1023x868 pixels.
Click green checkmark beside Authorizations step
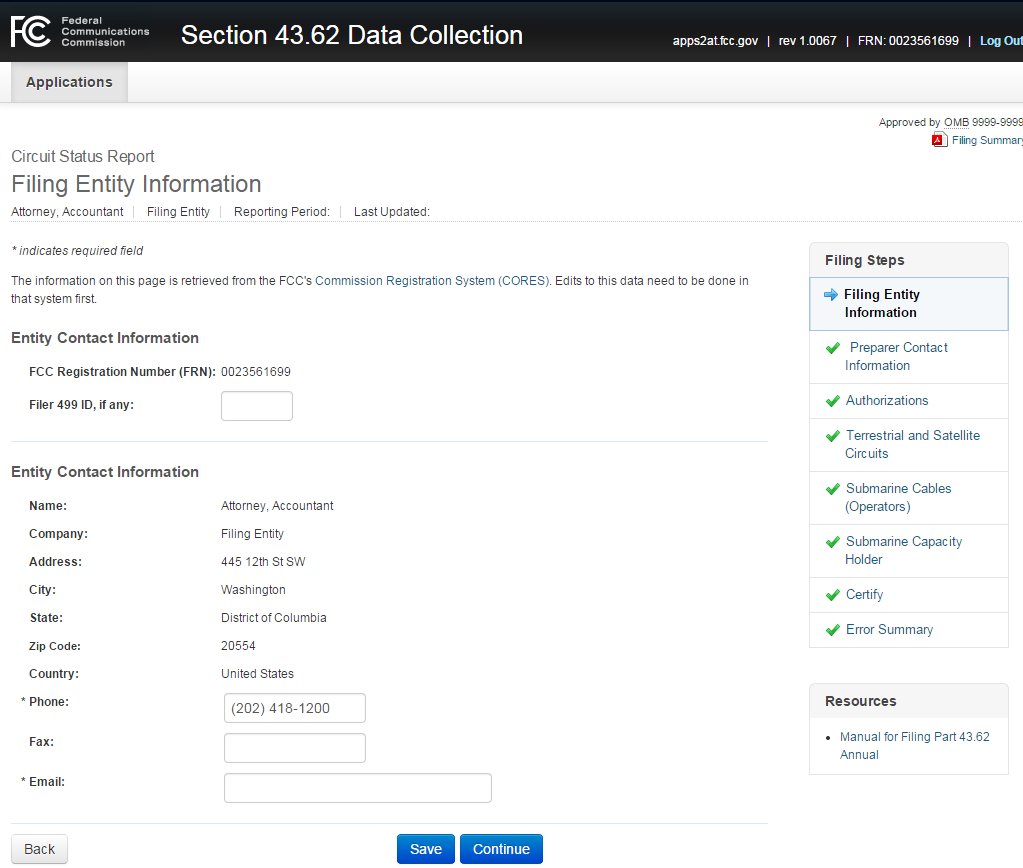(832, 401)
